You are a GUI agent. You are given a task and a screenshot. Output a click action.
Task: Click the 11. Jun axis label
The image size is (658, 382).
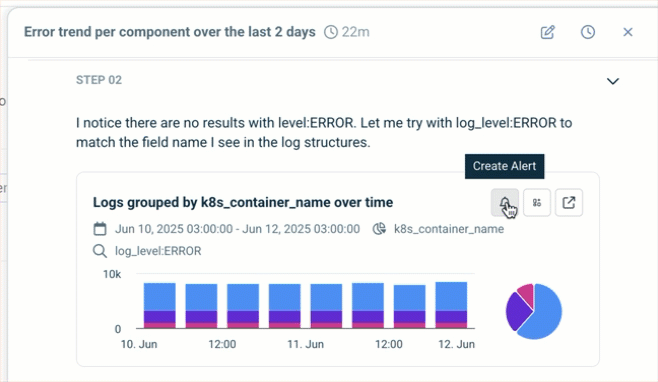[x=306, y=344]
